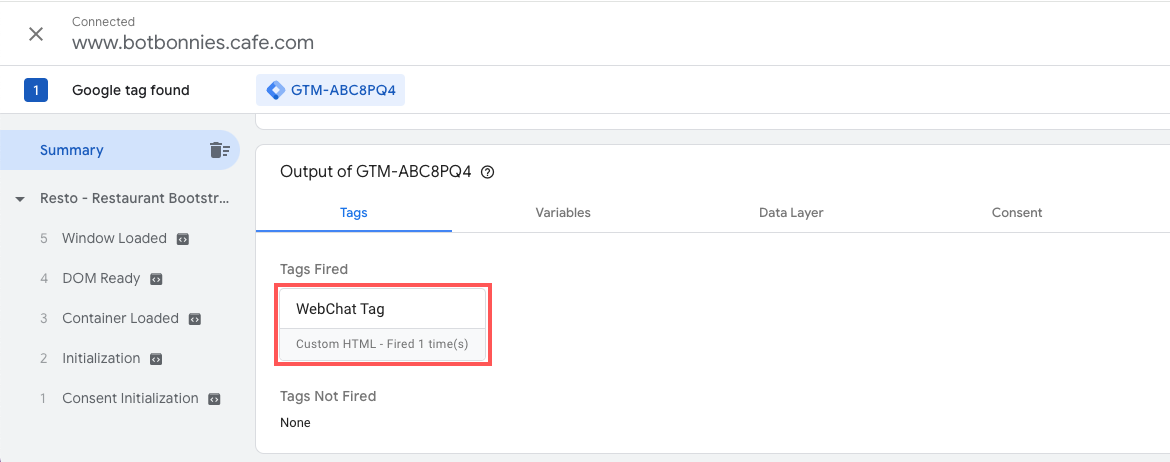Click code icon next to Container Loaded
1170x462 pixels.
[194, 319]
